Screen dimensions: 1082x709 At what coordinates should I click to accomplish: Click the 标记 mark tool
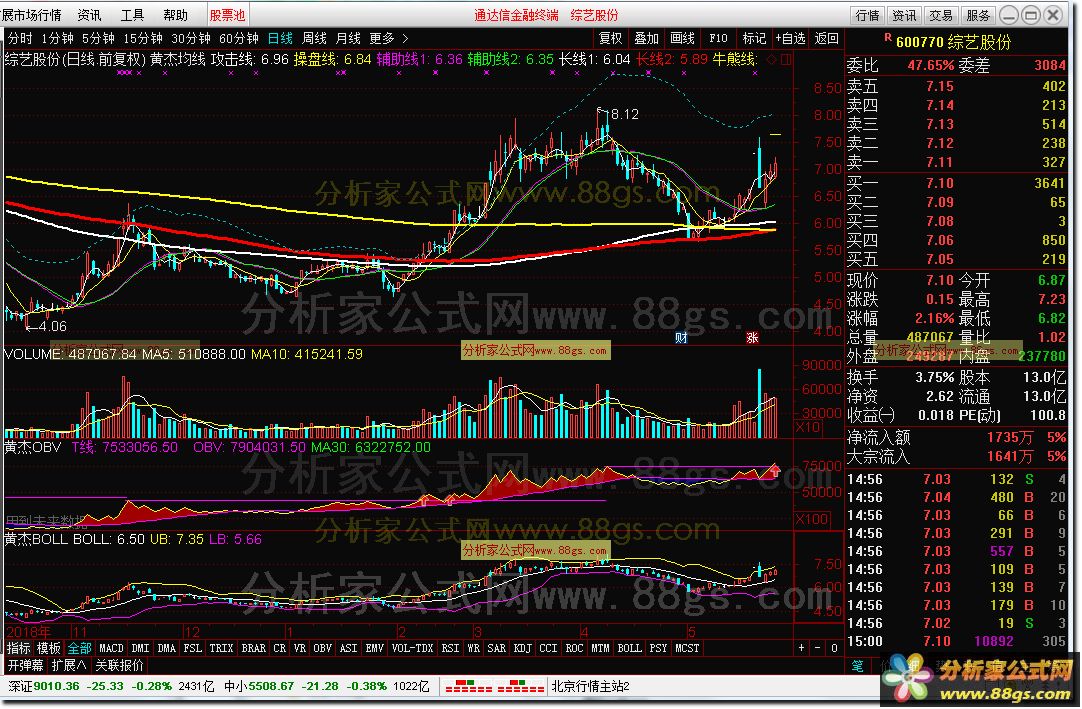(x=754, y=39)
